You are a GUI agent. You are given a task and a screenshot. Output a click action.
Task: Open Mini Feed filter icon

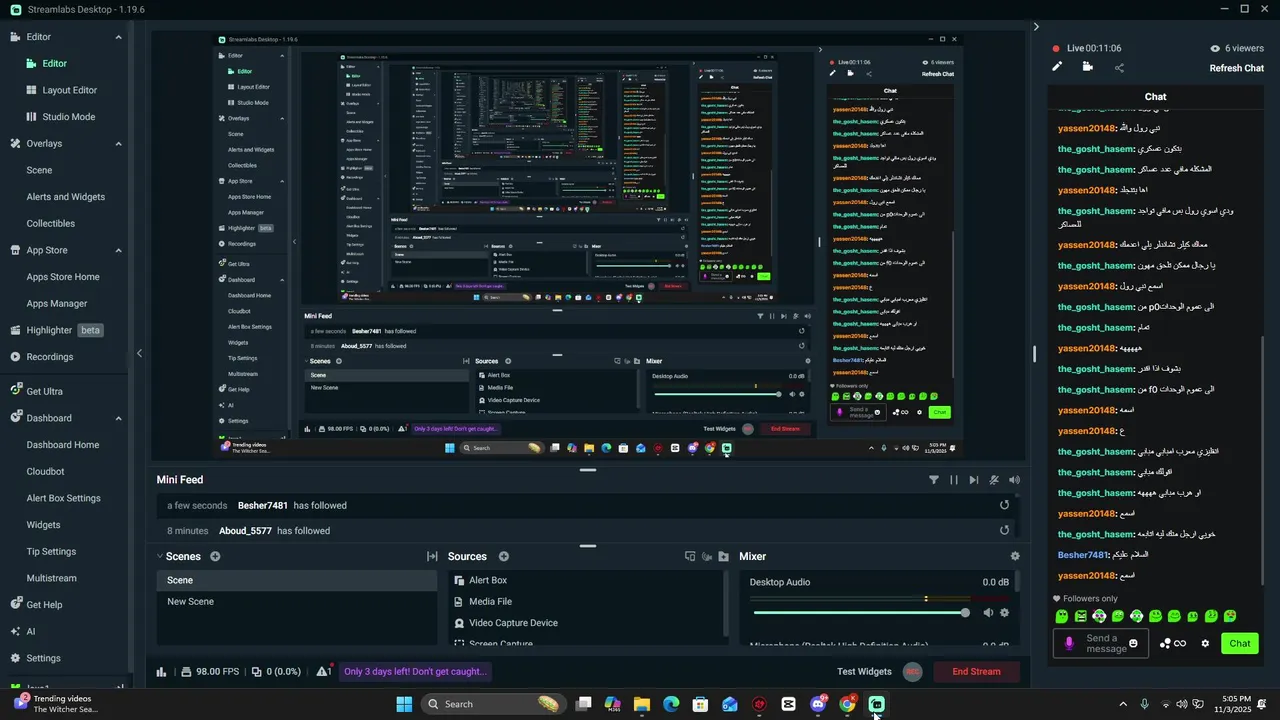[x=934, y=480]
